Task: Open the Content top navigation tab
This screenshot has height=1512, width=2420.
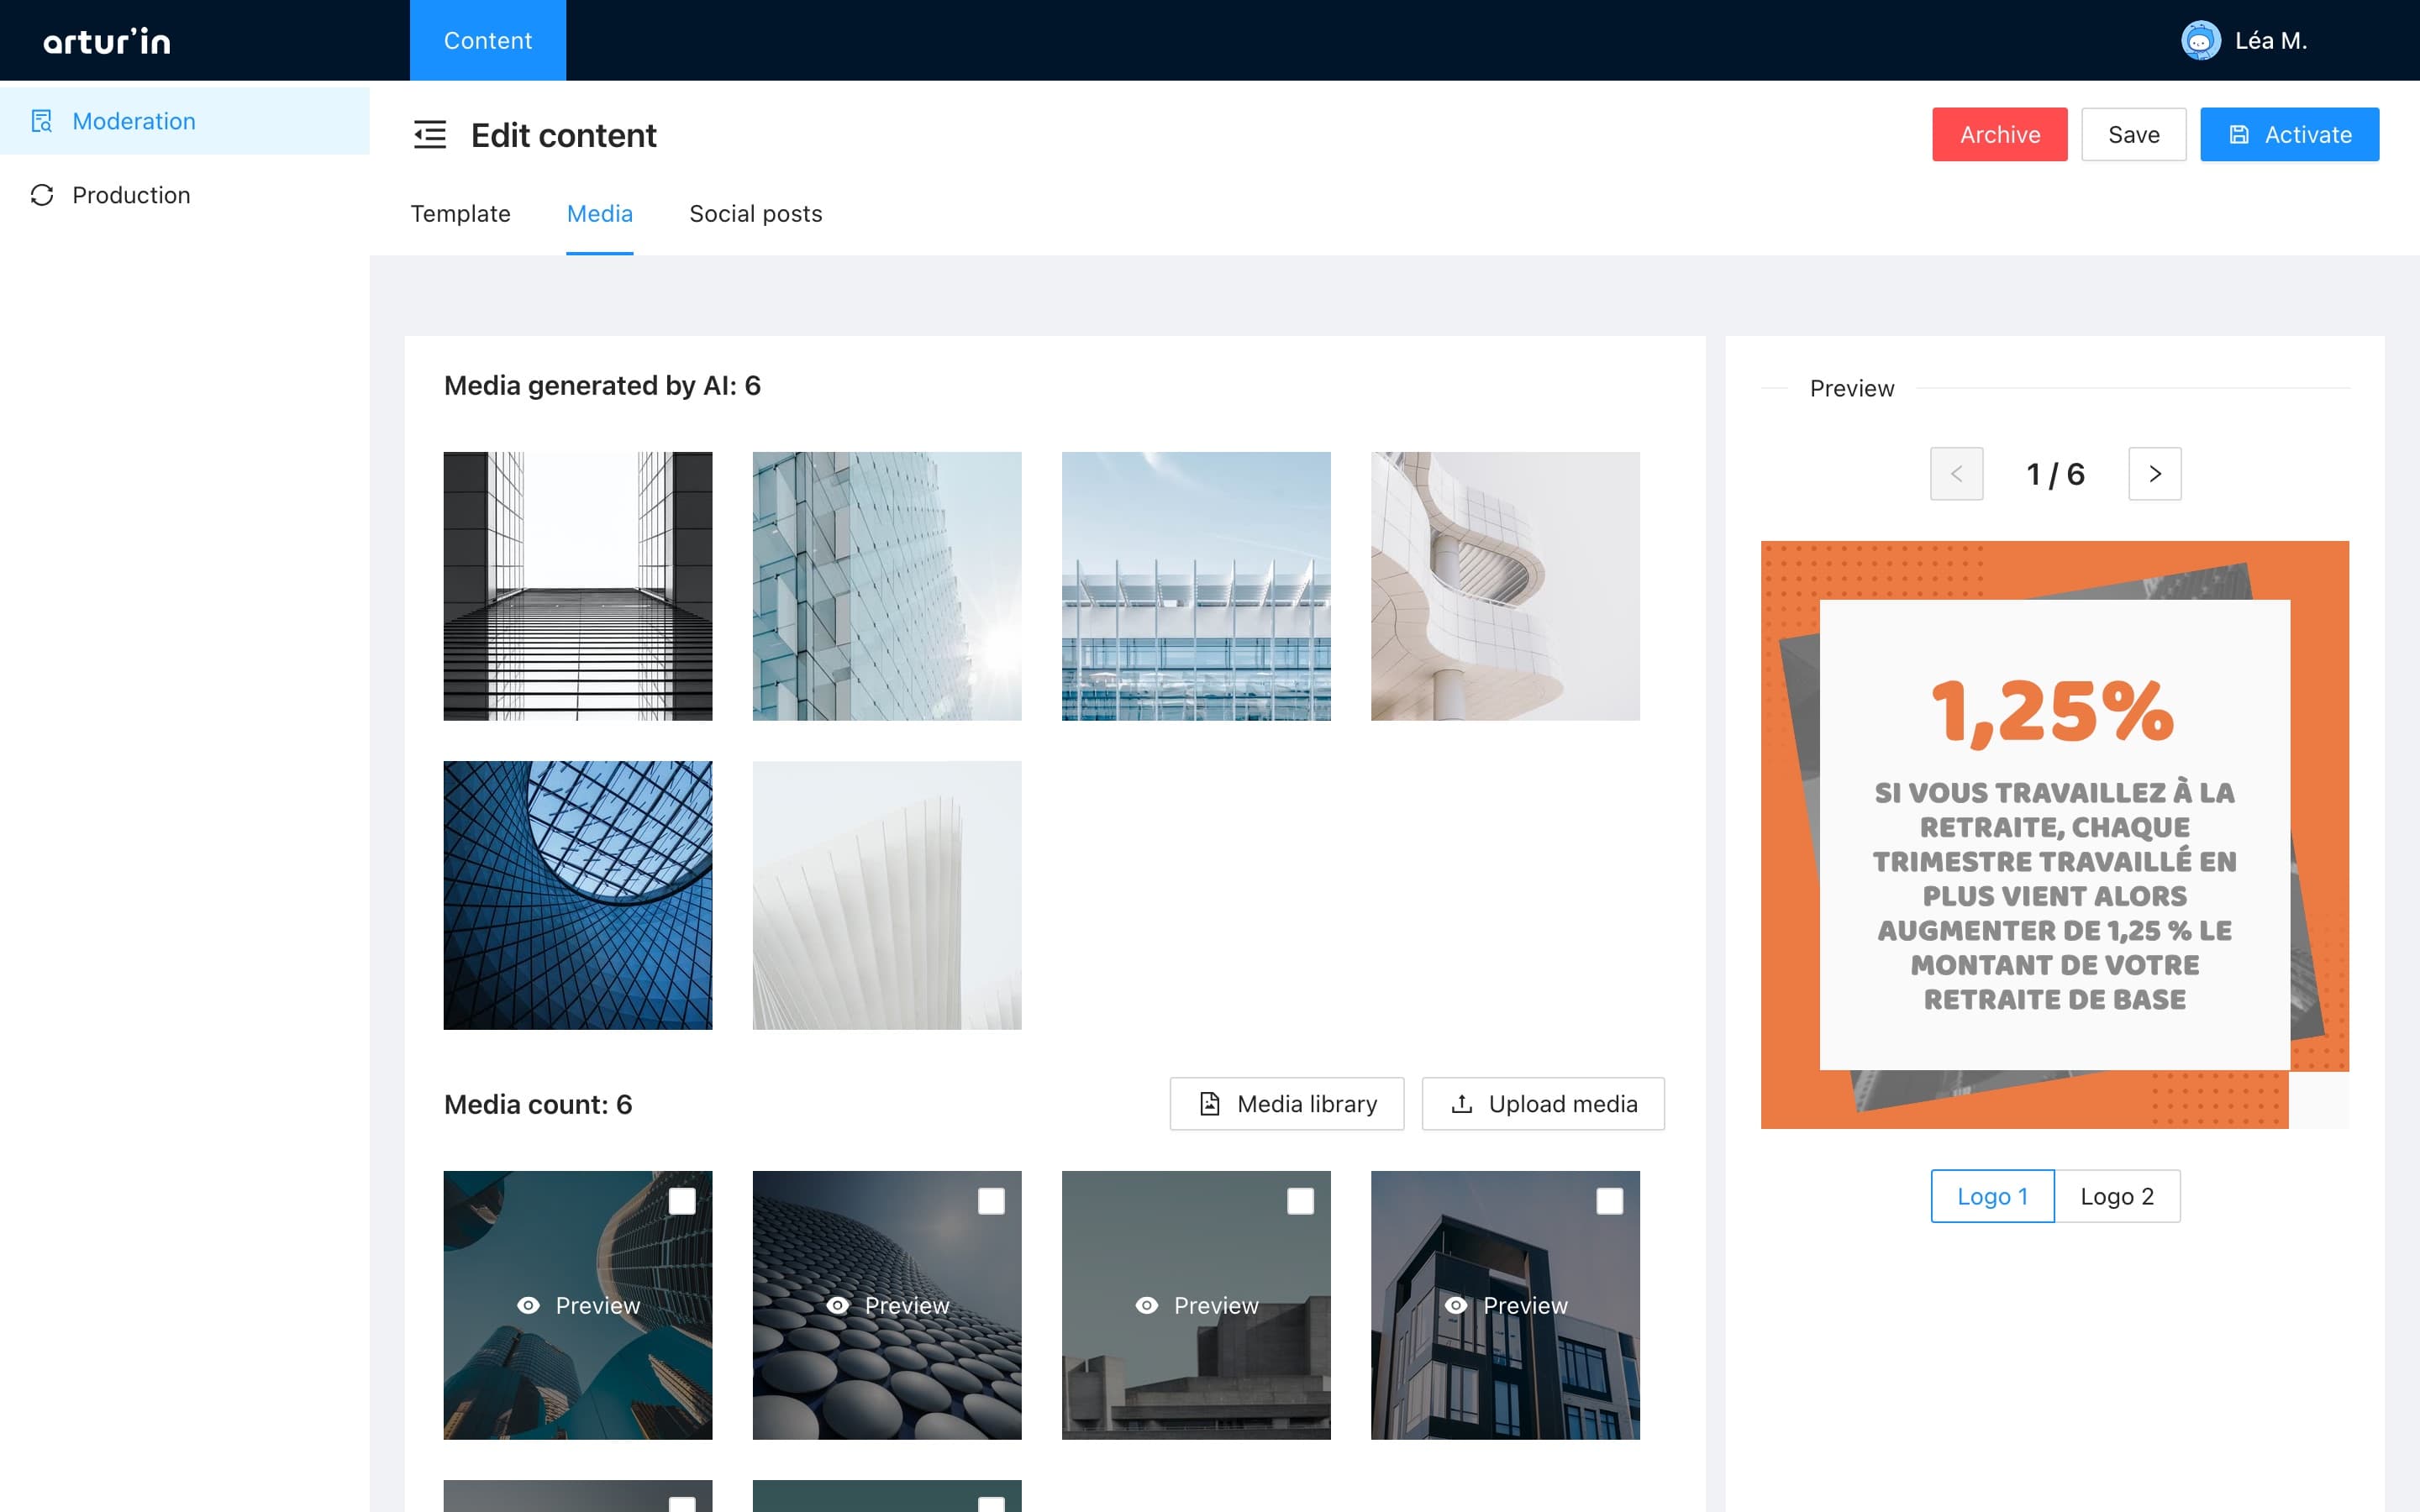Action: point(488,41)
